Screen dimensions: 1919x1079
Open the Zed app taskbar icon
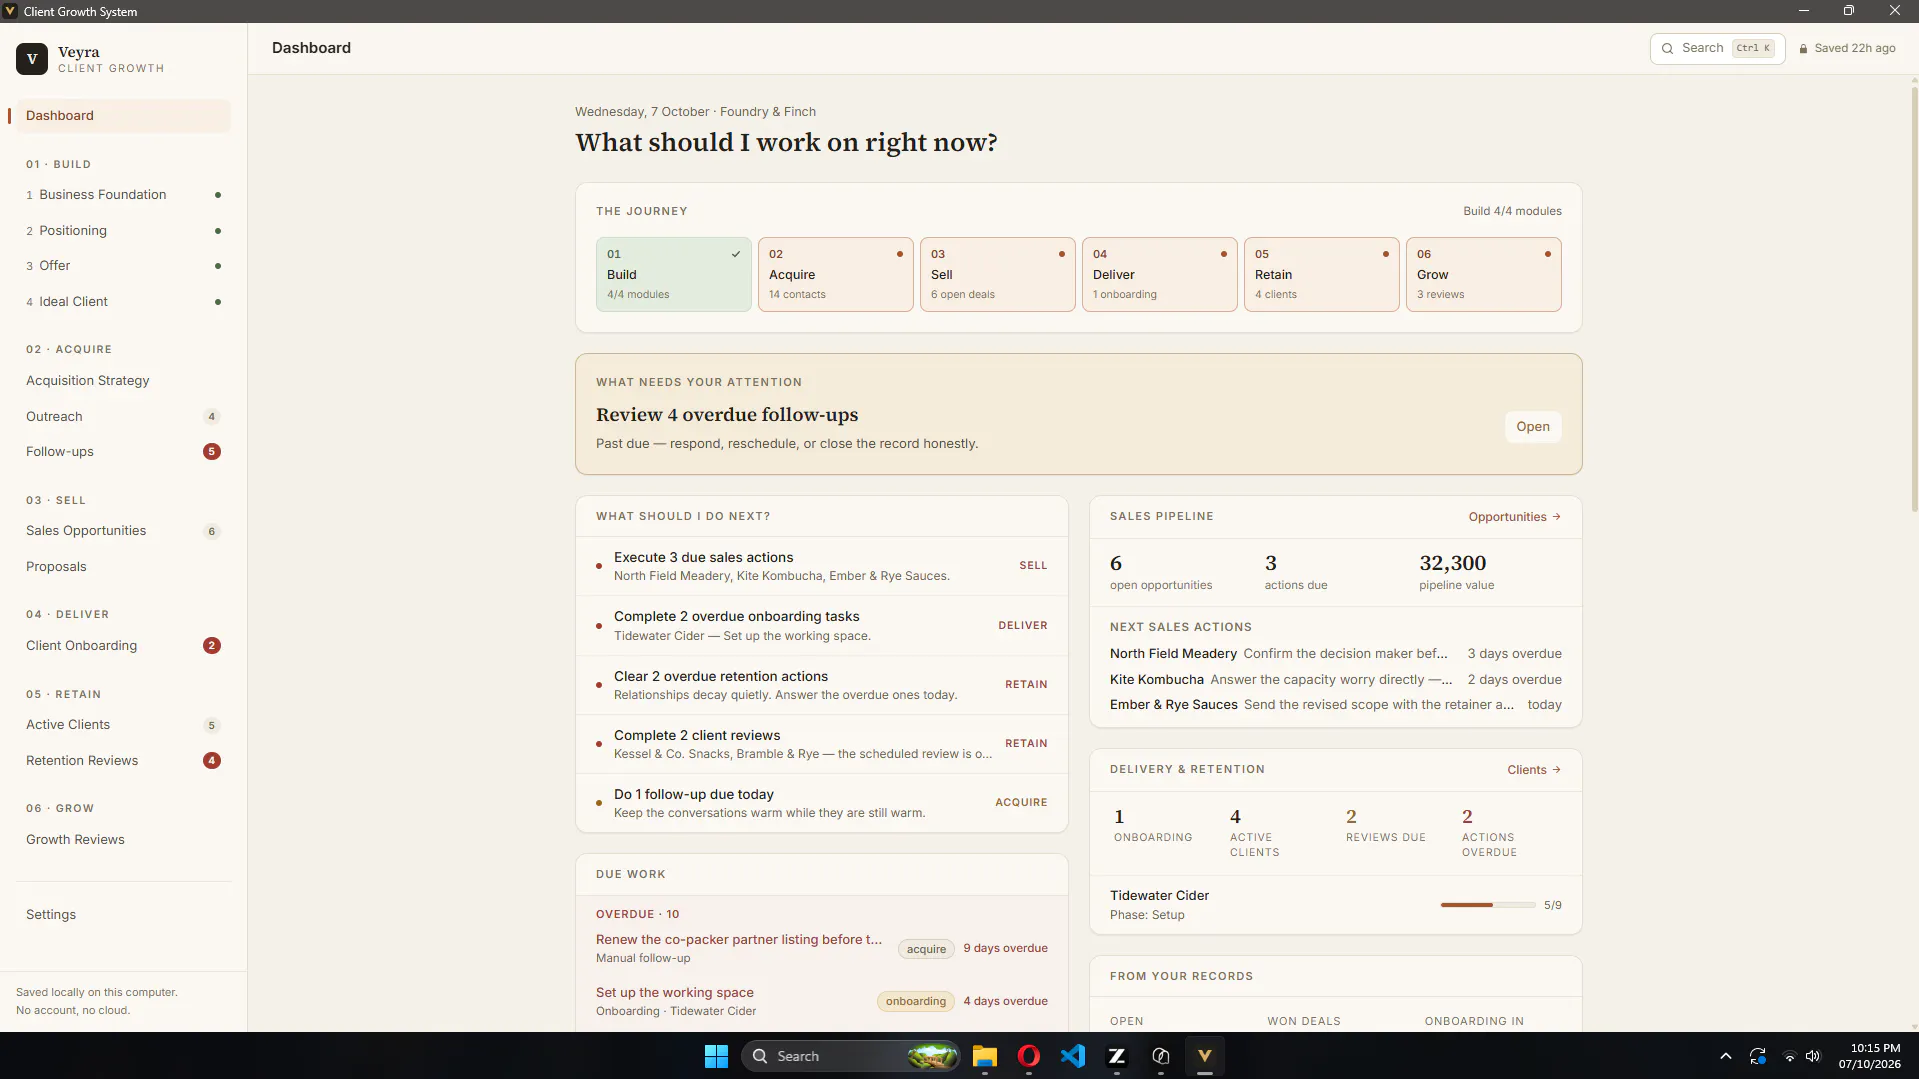pyautogui.click(x=1117, y=1056)
